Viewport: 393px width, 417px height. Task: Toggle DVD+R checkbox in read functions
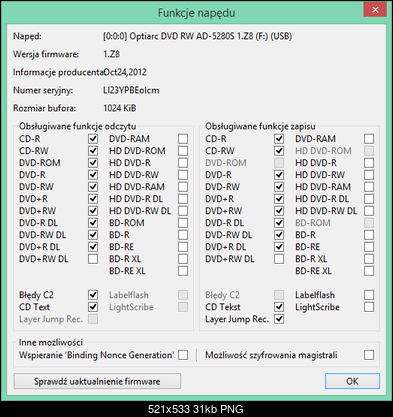[93, 199]
